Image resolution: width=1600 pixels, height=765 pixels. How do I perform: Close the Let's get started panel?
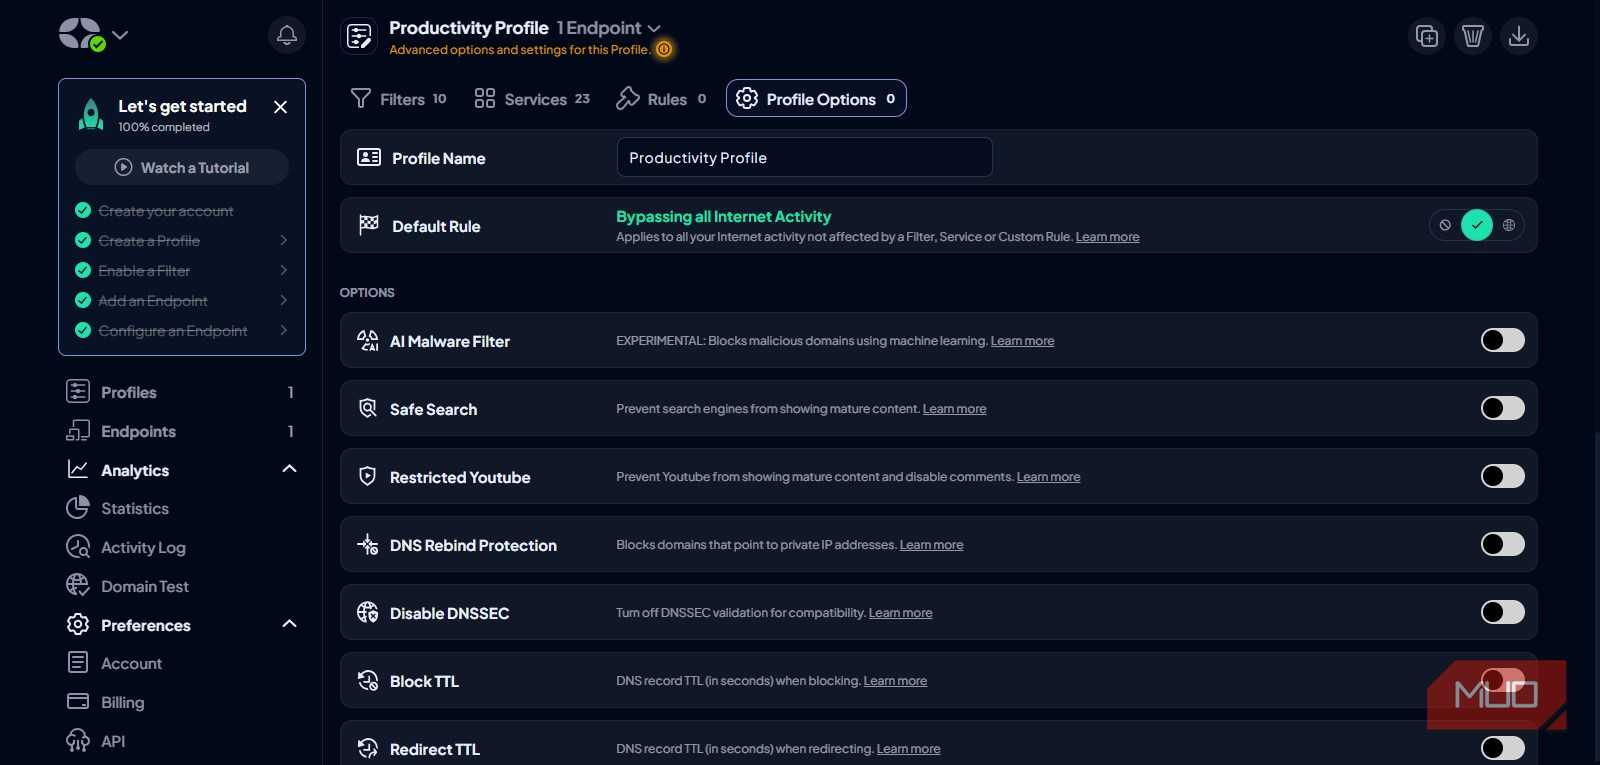tap(281, 107)
